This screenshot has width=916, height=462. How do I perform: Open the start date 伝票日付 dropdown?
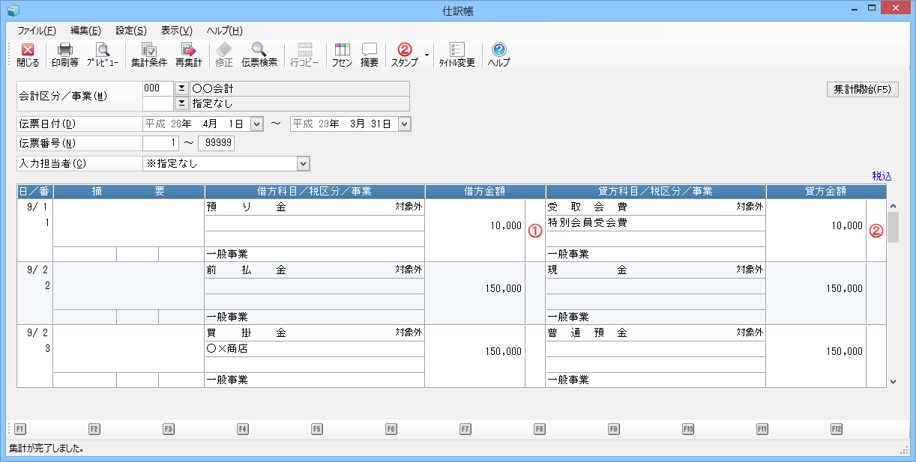point(256,124)
